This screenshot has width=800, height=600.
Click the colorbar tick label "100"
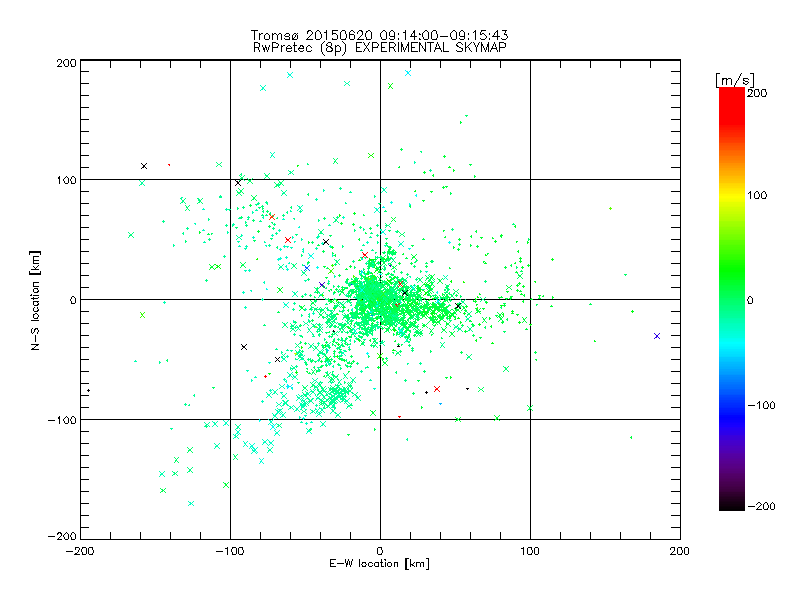757,195
